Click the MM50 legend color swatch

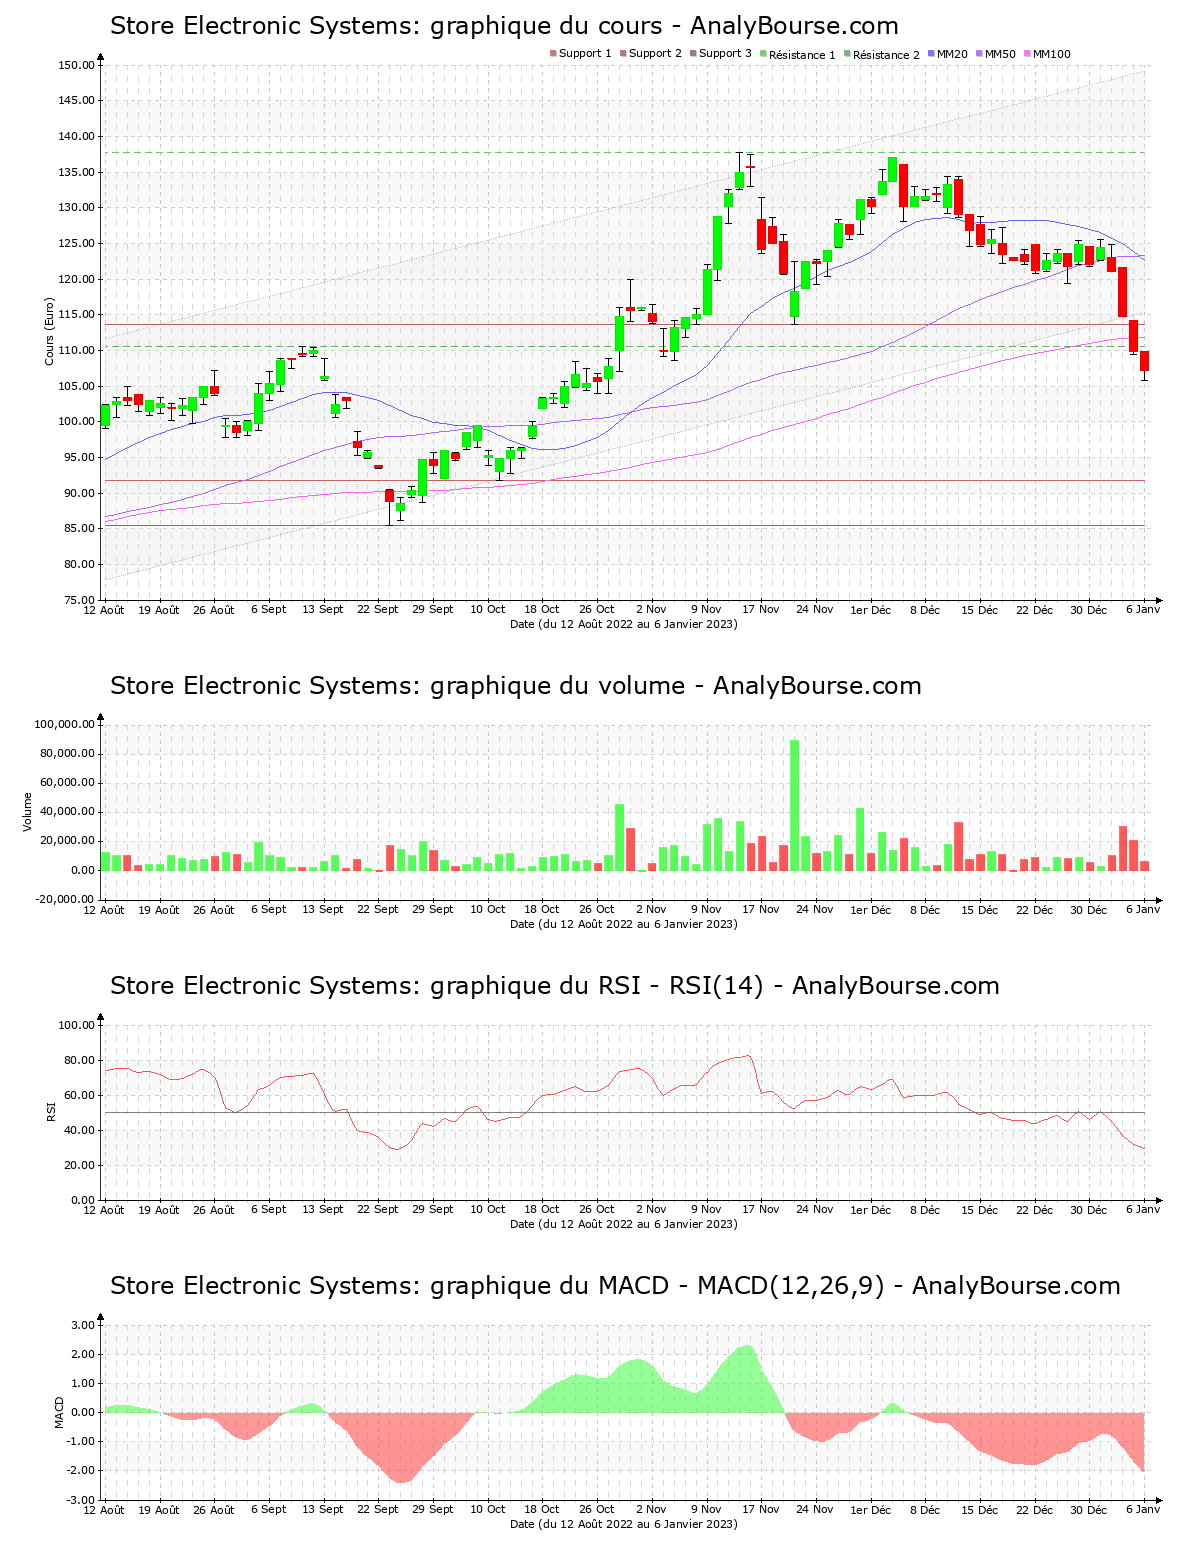coord(979,54)
